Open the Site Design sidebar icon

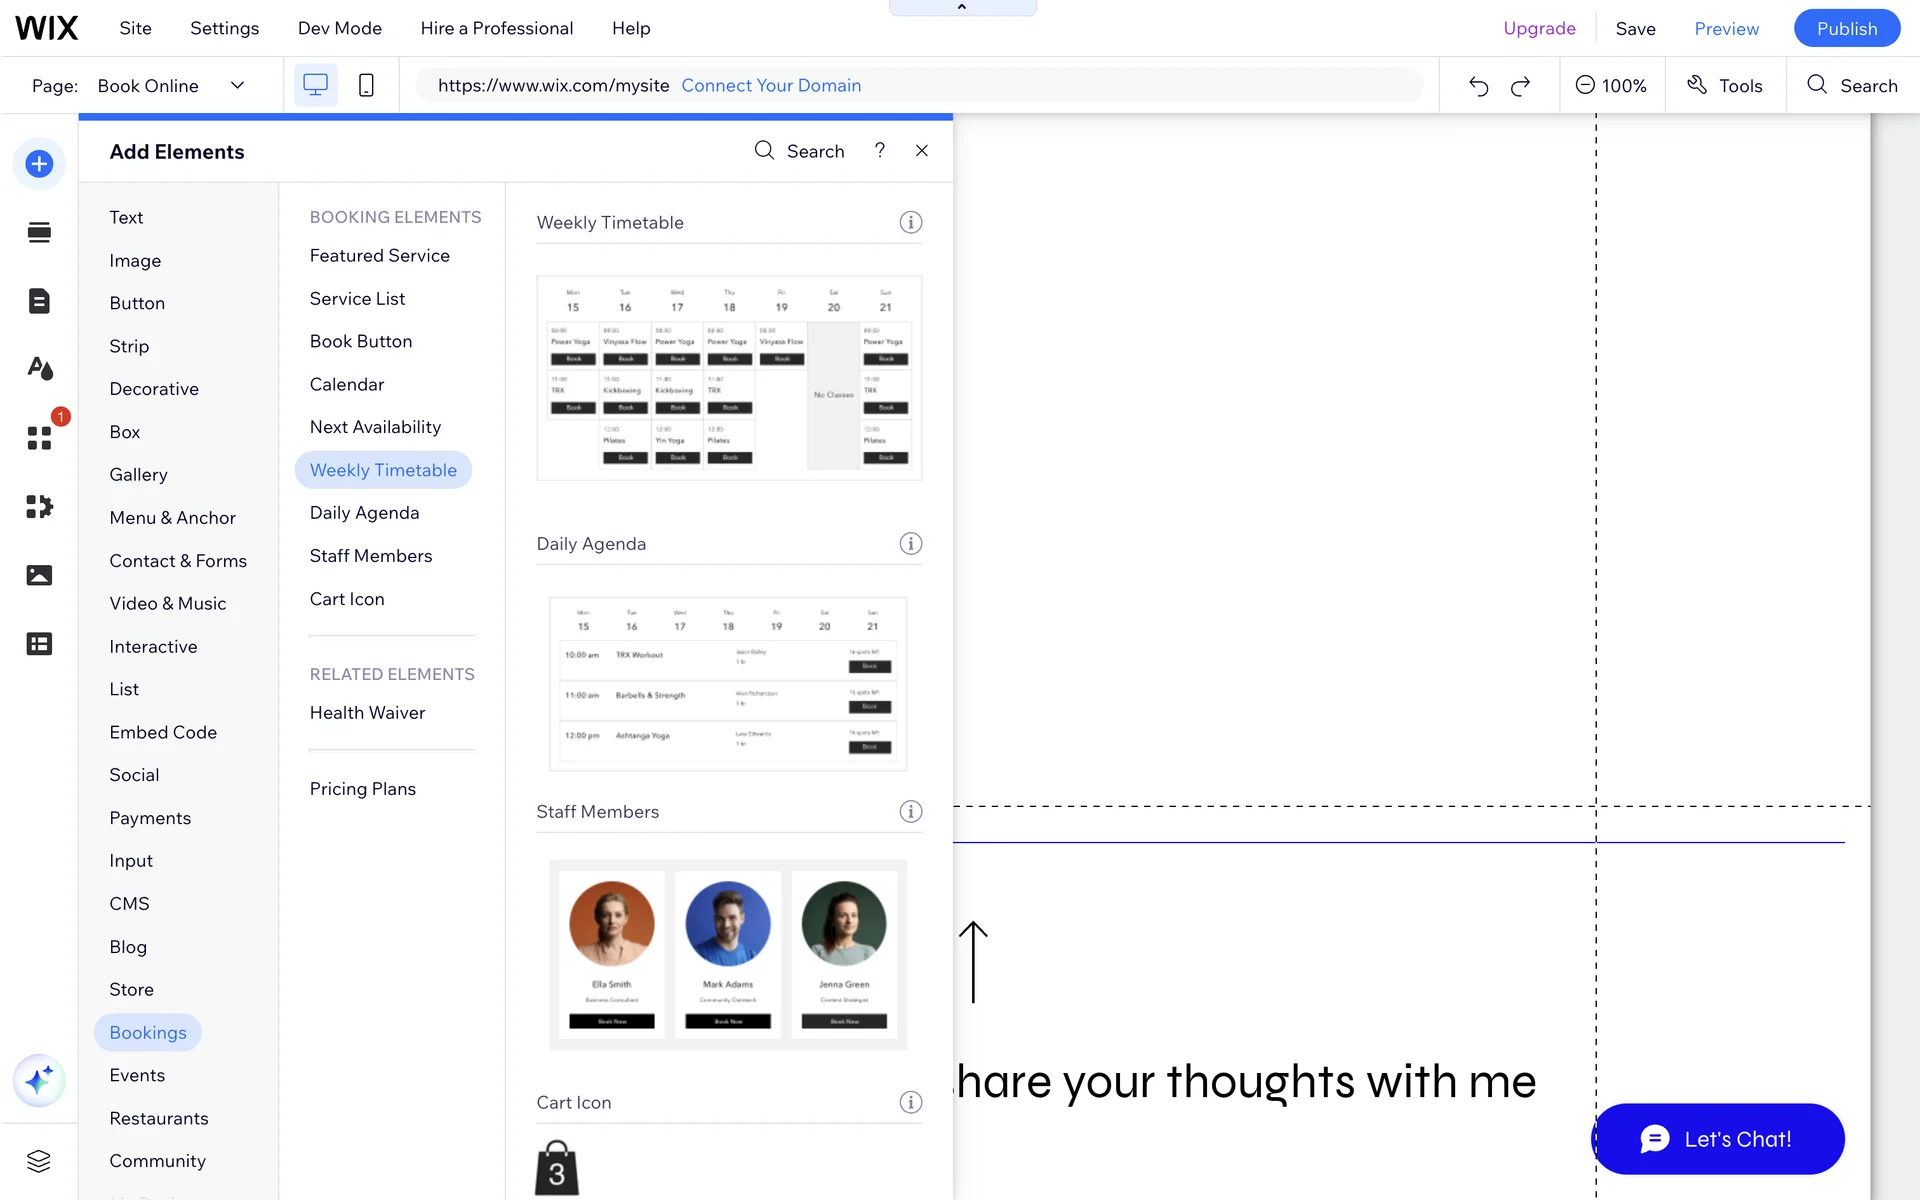(x=39, y=369)
